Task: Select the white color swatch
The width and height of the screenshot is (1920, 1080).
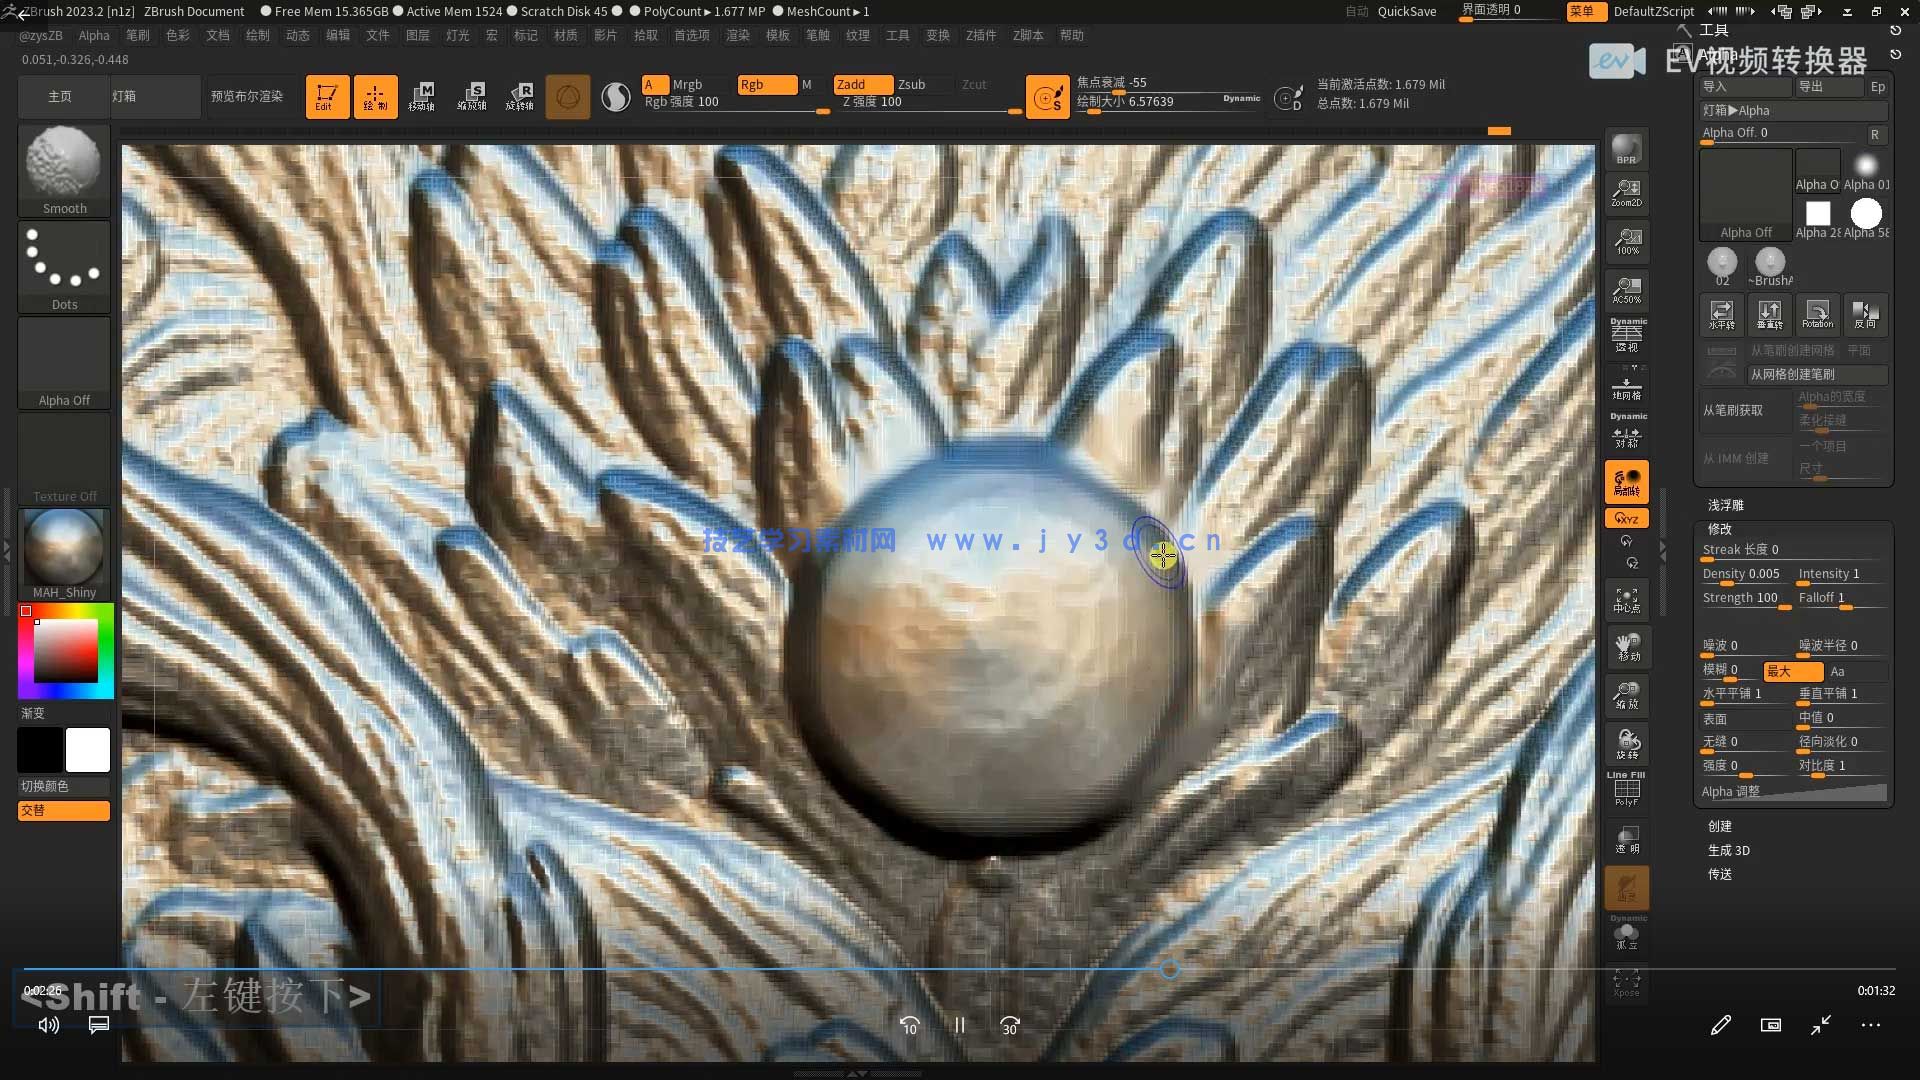Action: click(x=88, y=750)
